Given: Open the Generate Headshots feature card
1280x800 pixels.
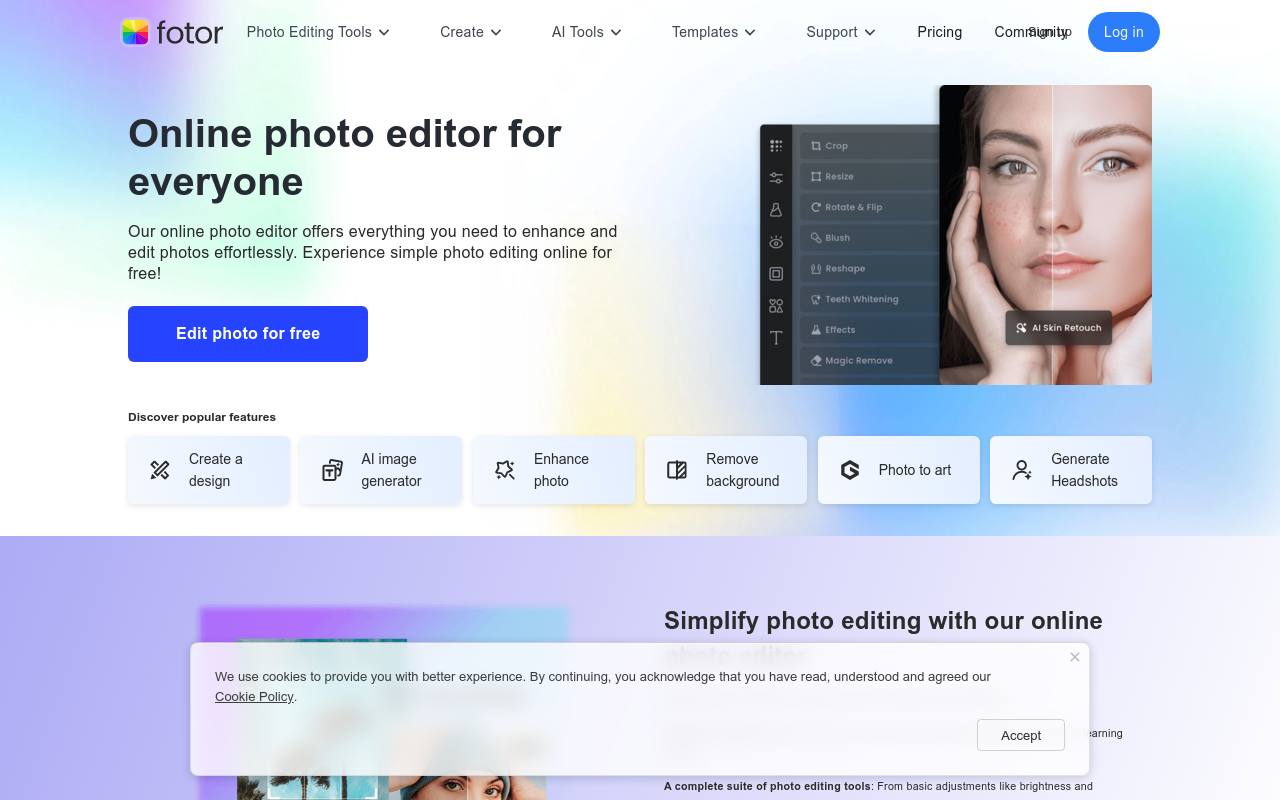Looking at the screenshot, I should pyautogui.click(x=1071, y=470).
